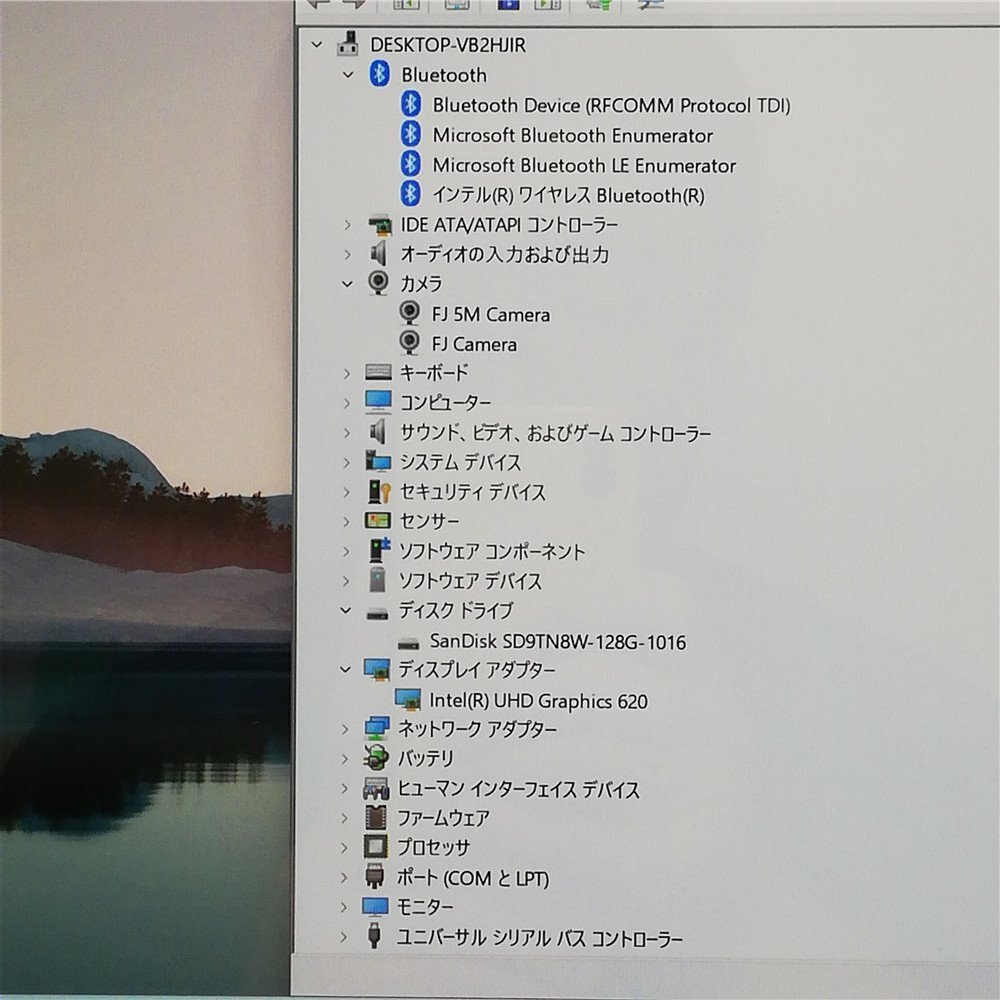1000x1000 pixels.
Task: Click the FJ 5M Camera webcam icon
Action: [409, 313]
